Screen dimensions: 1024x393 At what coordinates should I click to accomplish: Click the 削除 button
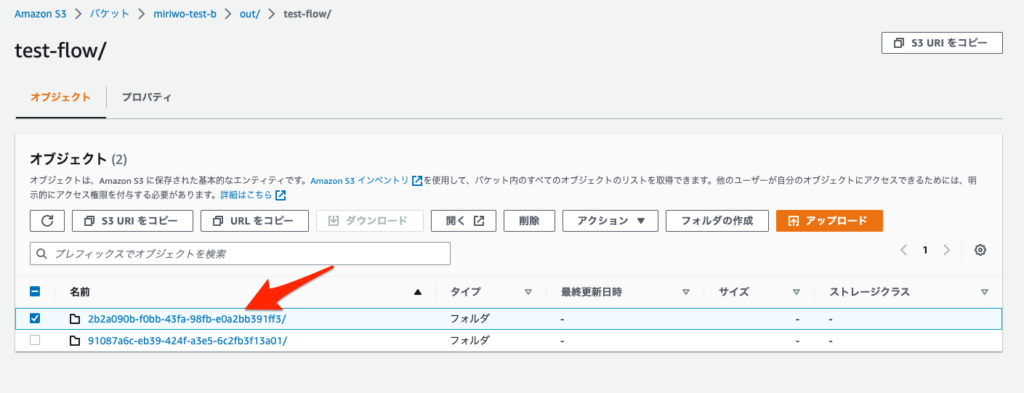click(529, 221)
